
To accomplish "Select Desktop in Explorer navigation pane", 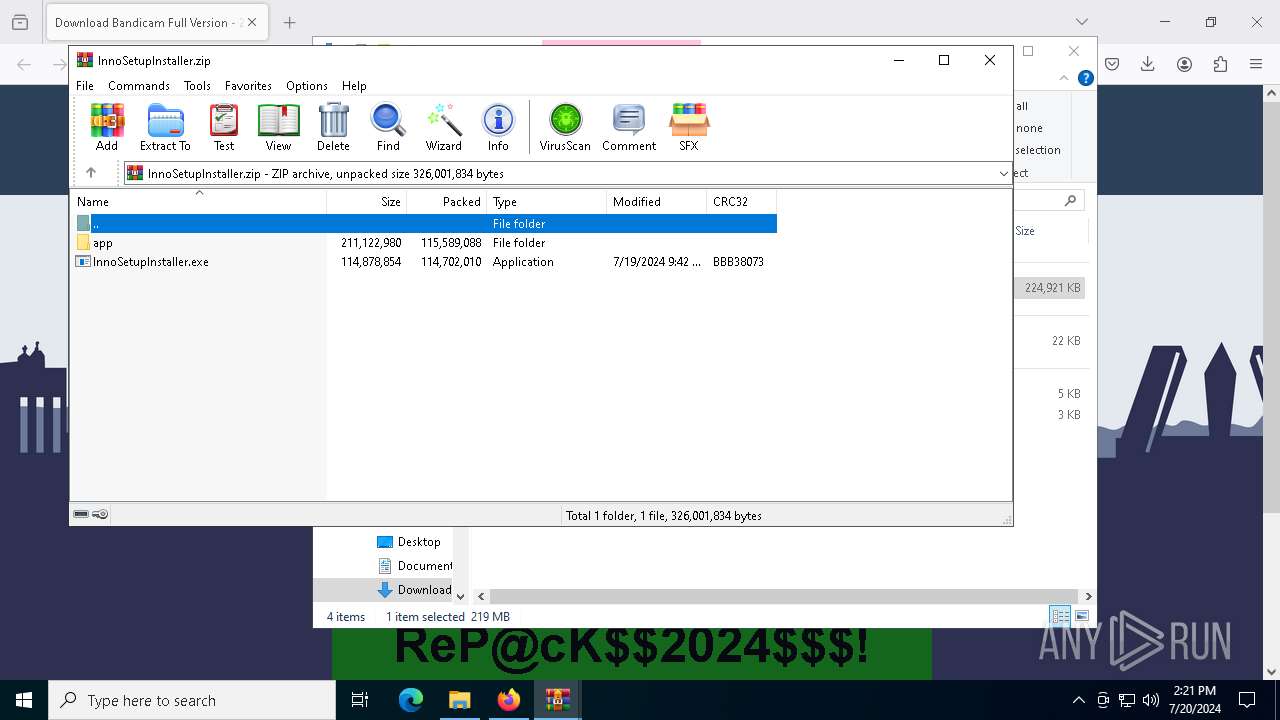I will 409,542.
